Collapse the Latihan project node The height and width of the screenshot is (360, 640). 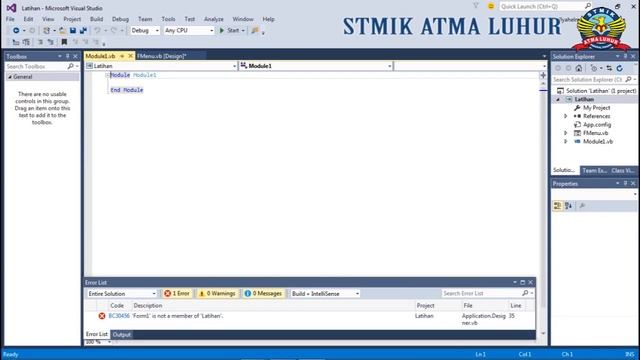pyautogui.click(x=558, y=100)
